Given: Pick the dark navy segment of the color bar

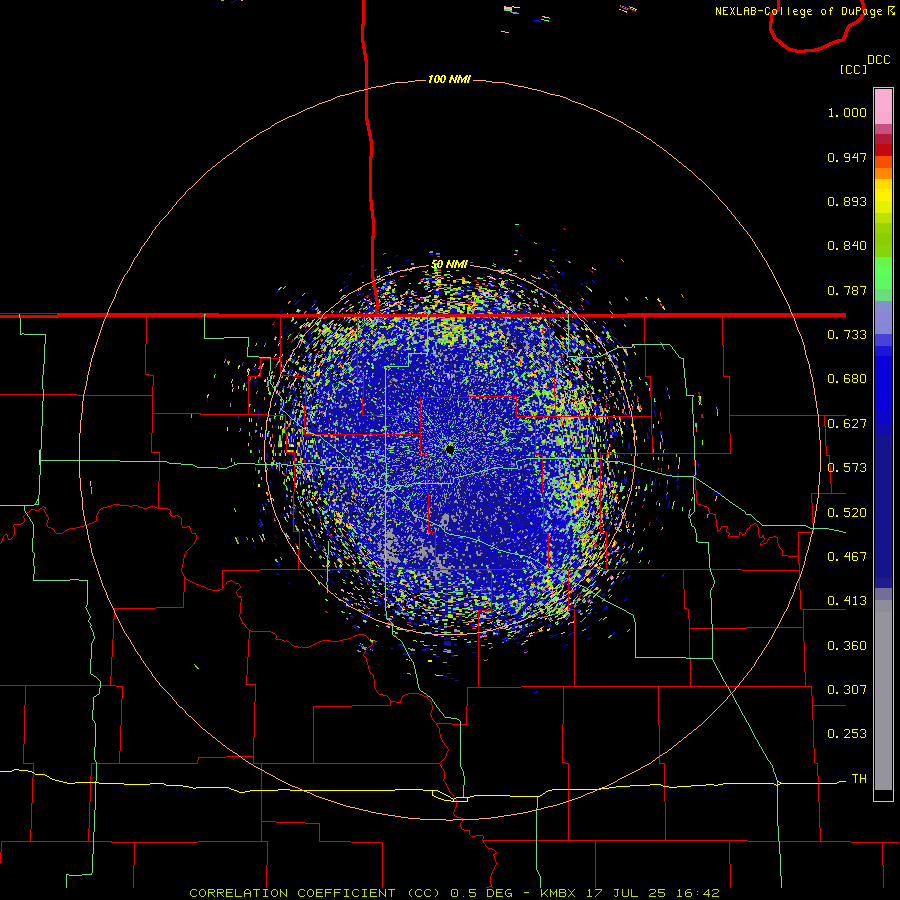Looking at the screenshot, I should (883, 511).
